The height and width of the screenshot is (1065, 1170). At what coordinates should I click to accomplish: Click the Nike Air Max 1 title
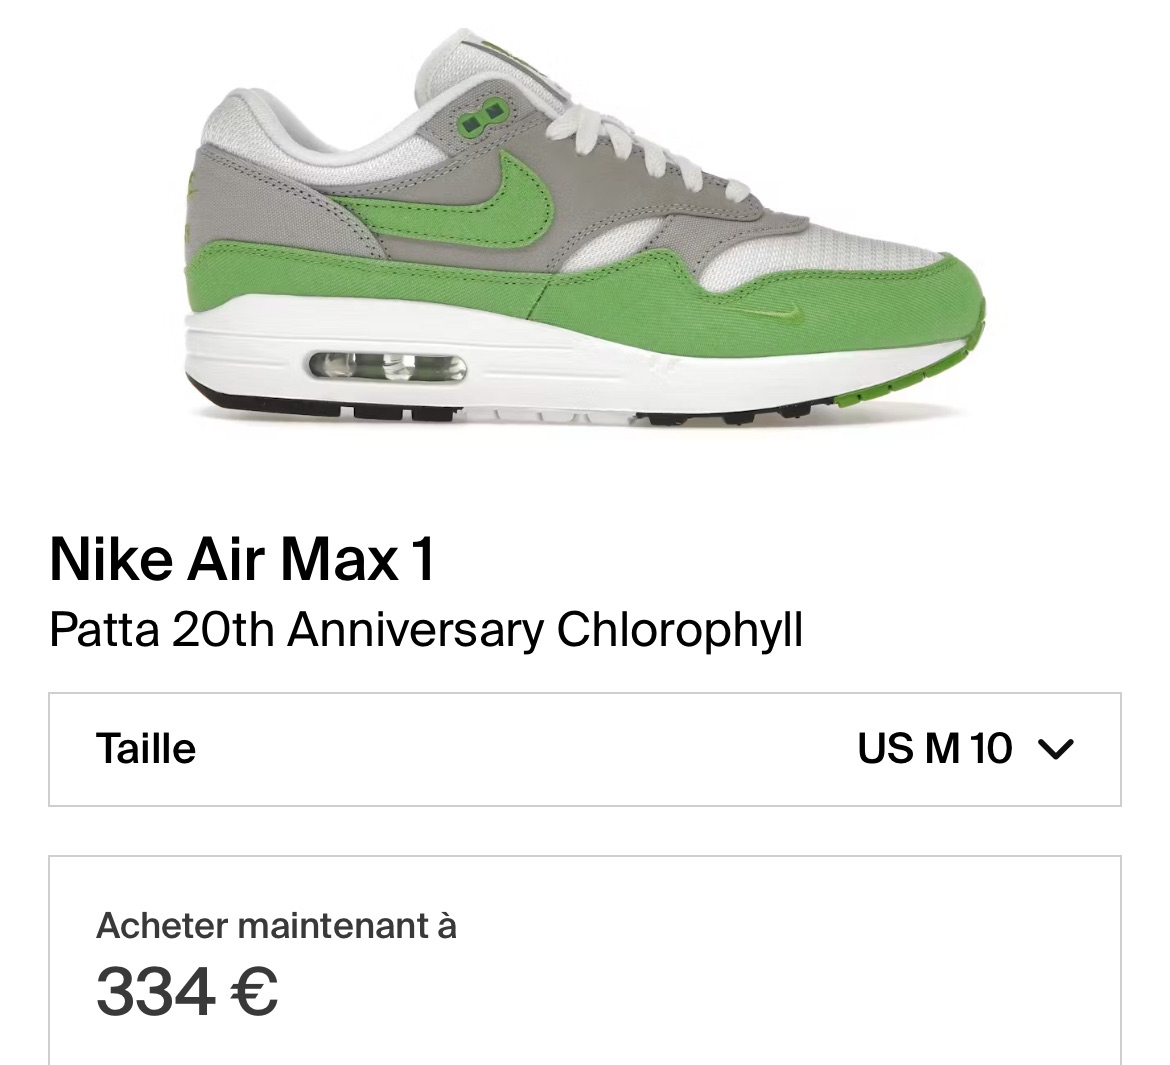pyautogui.click(x=243, y=560)
